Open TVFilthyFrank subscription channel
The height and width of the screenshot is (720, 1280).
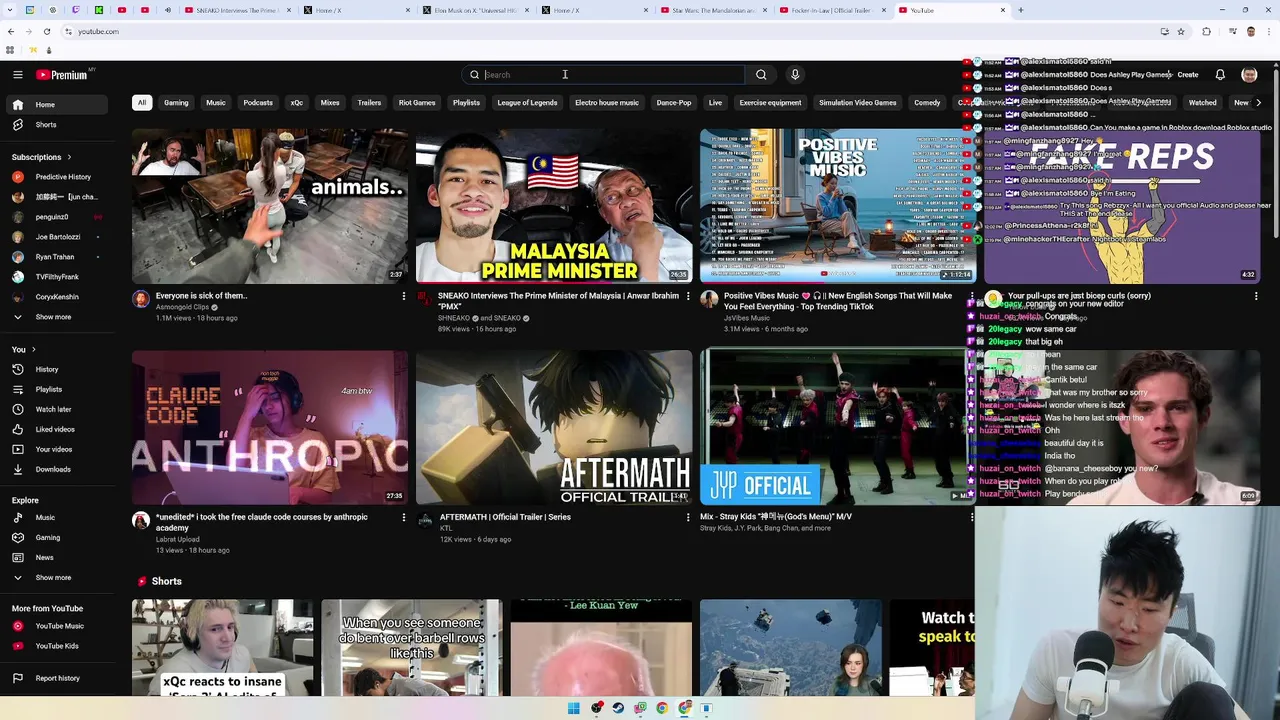57,277
